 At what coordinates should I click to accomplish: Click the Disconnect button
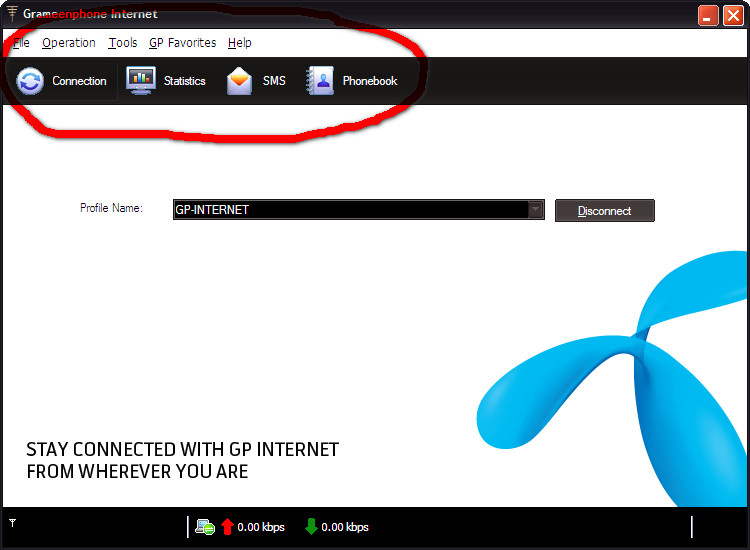[605, 210]
